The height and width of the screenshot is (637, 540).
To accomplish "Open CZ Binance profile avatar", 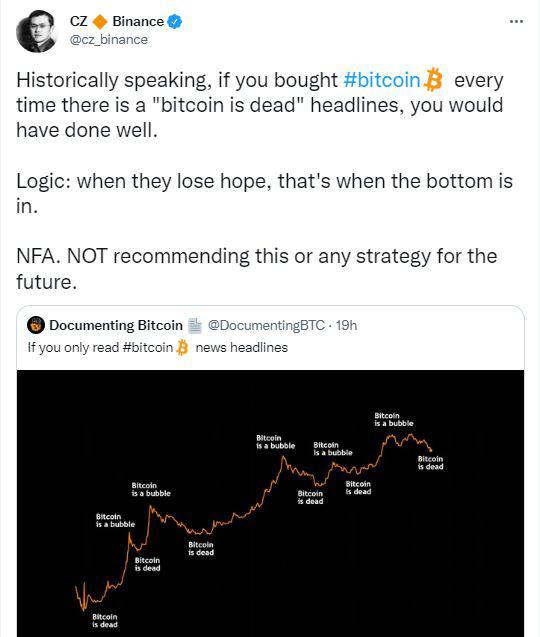I will (37, 31).
